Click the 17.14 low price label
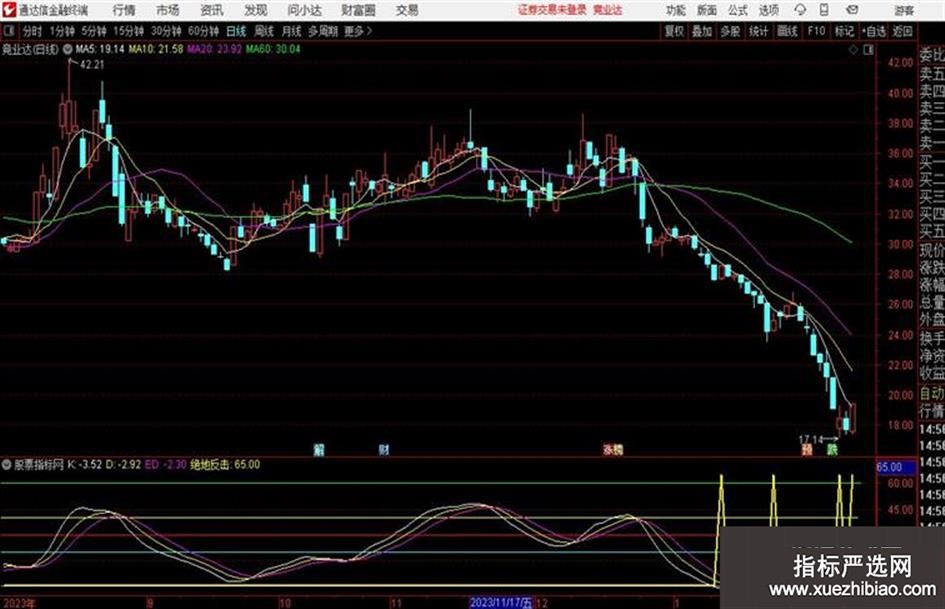Screen dimensions: 945x609 (x=811, y=439)
